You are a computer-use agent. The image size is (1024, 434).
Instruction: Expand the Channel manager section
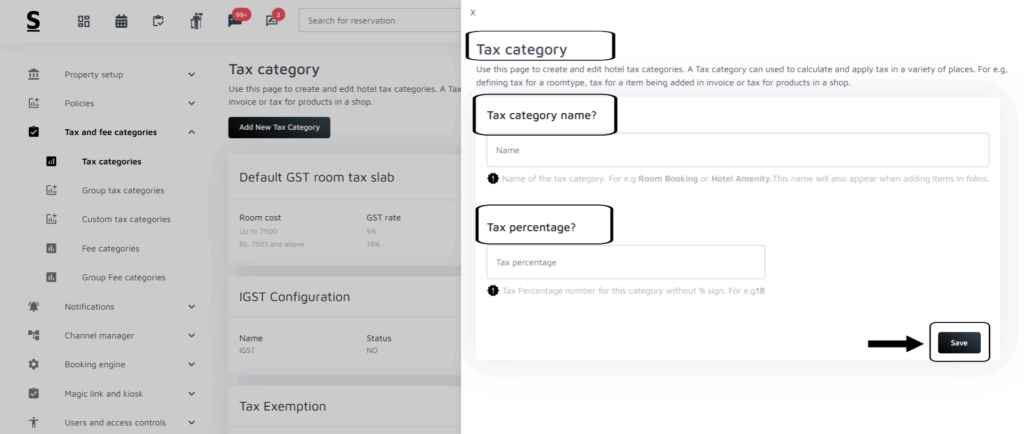(x=191, y=335)
